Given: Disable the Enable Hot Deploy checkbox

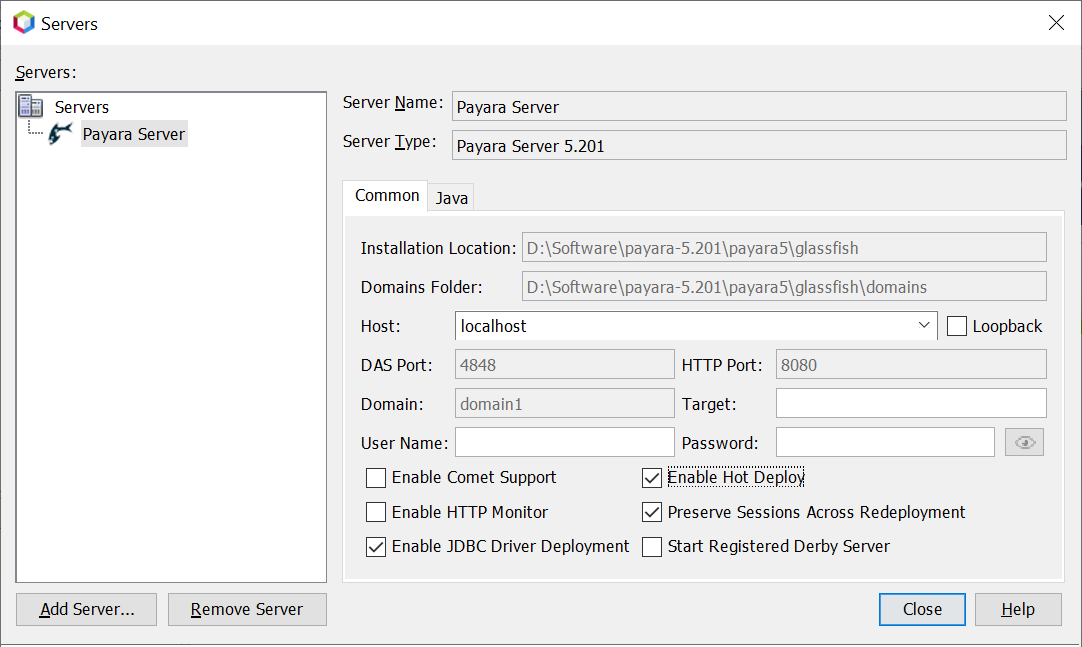Looking at the screenshot, I should (x=652, y=478).
